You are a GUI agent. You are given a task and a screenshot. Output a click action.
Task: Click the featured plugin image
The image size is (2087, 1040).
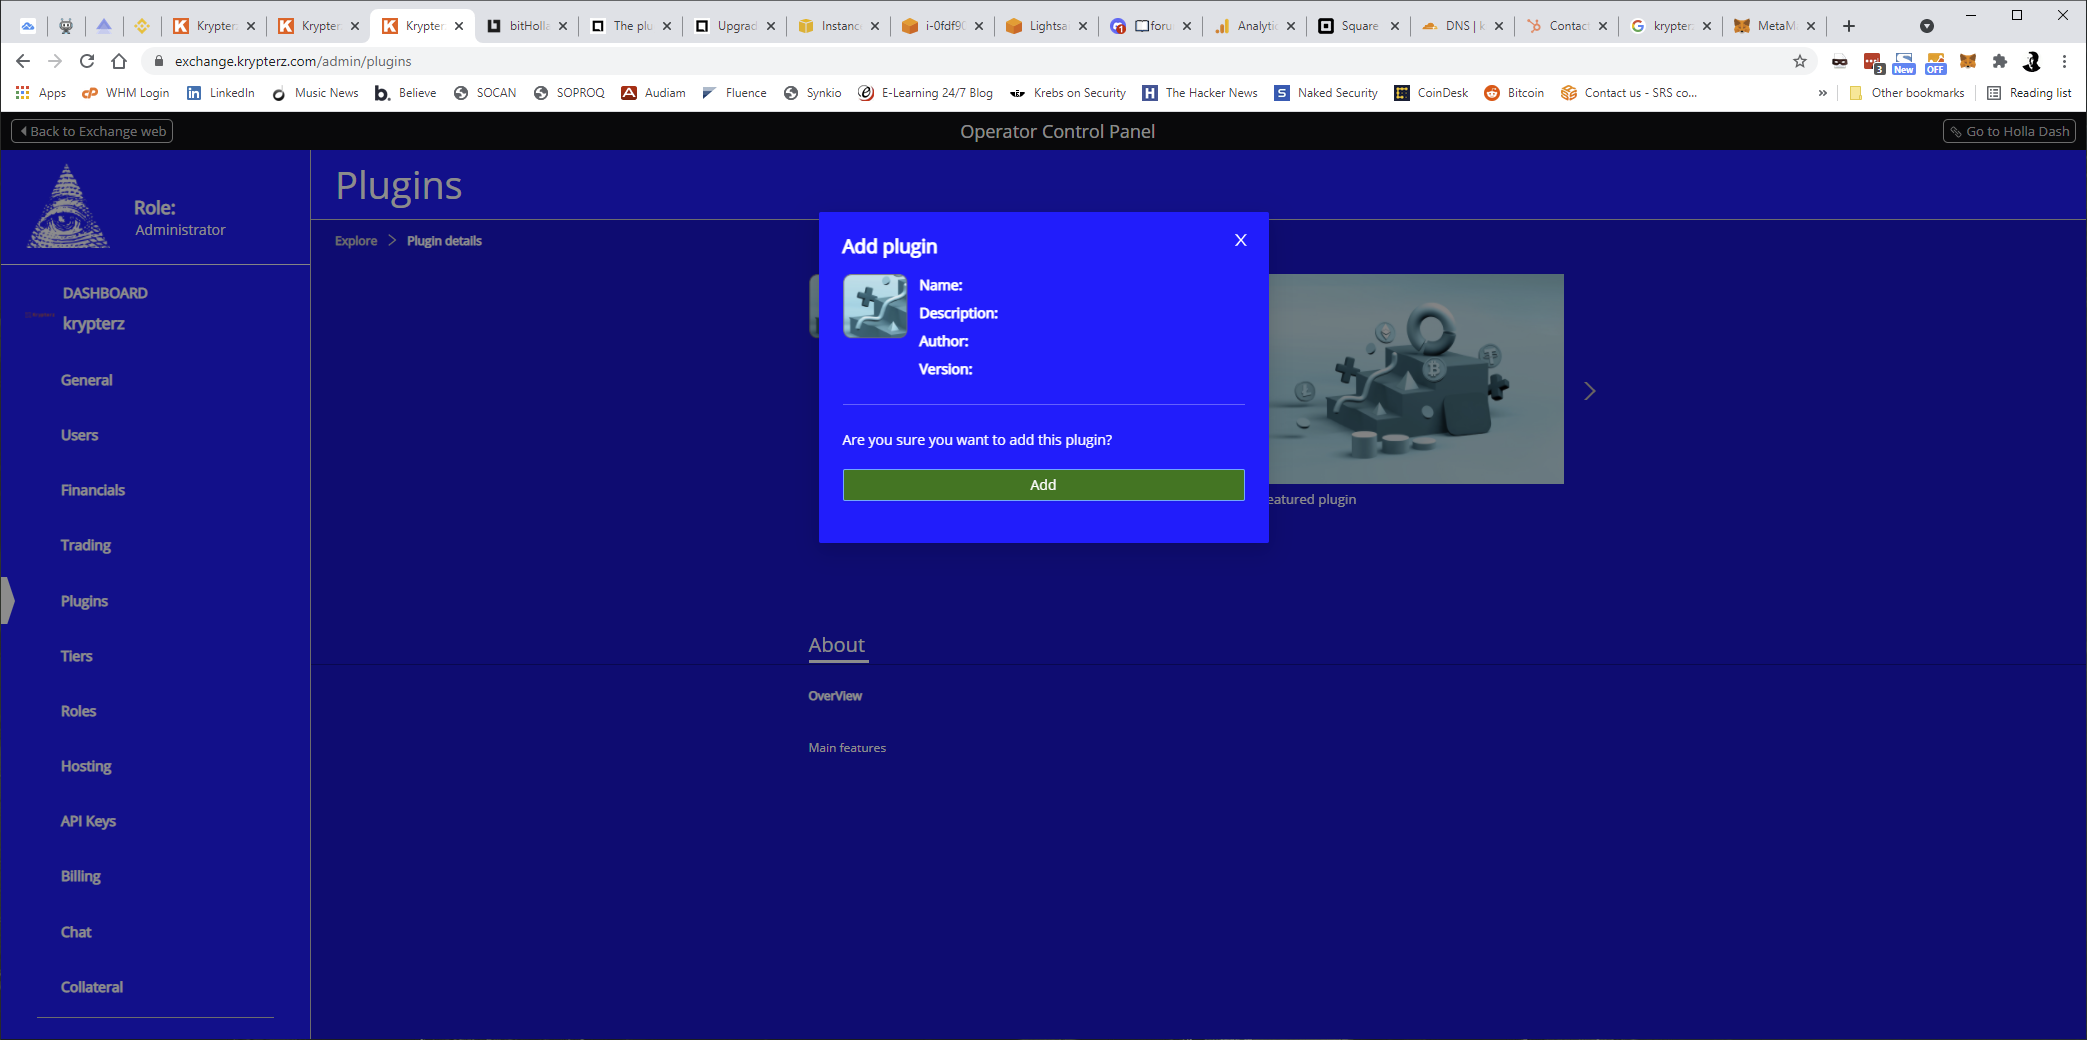[x=1415, y=379]
